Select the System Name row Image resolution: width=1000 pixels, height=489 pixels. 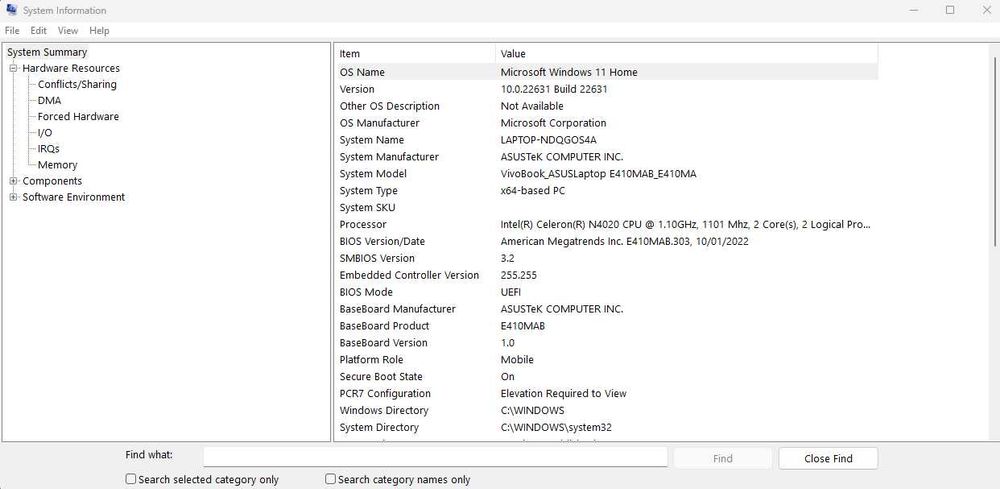coord(607,140)
